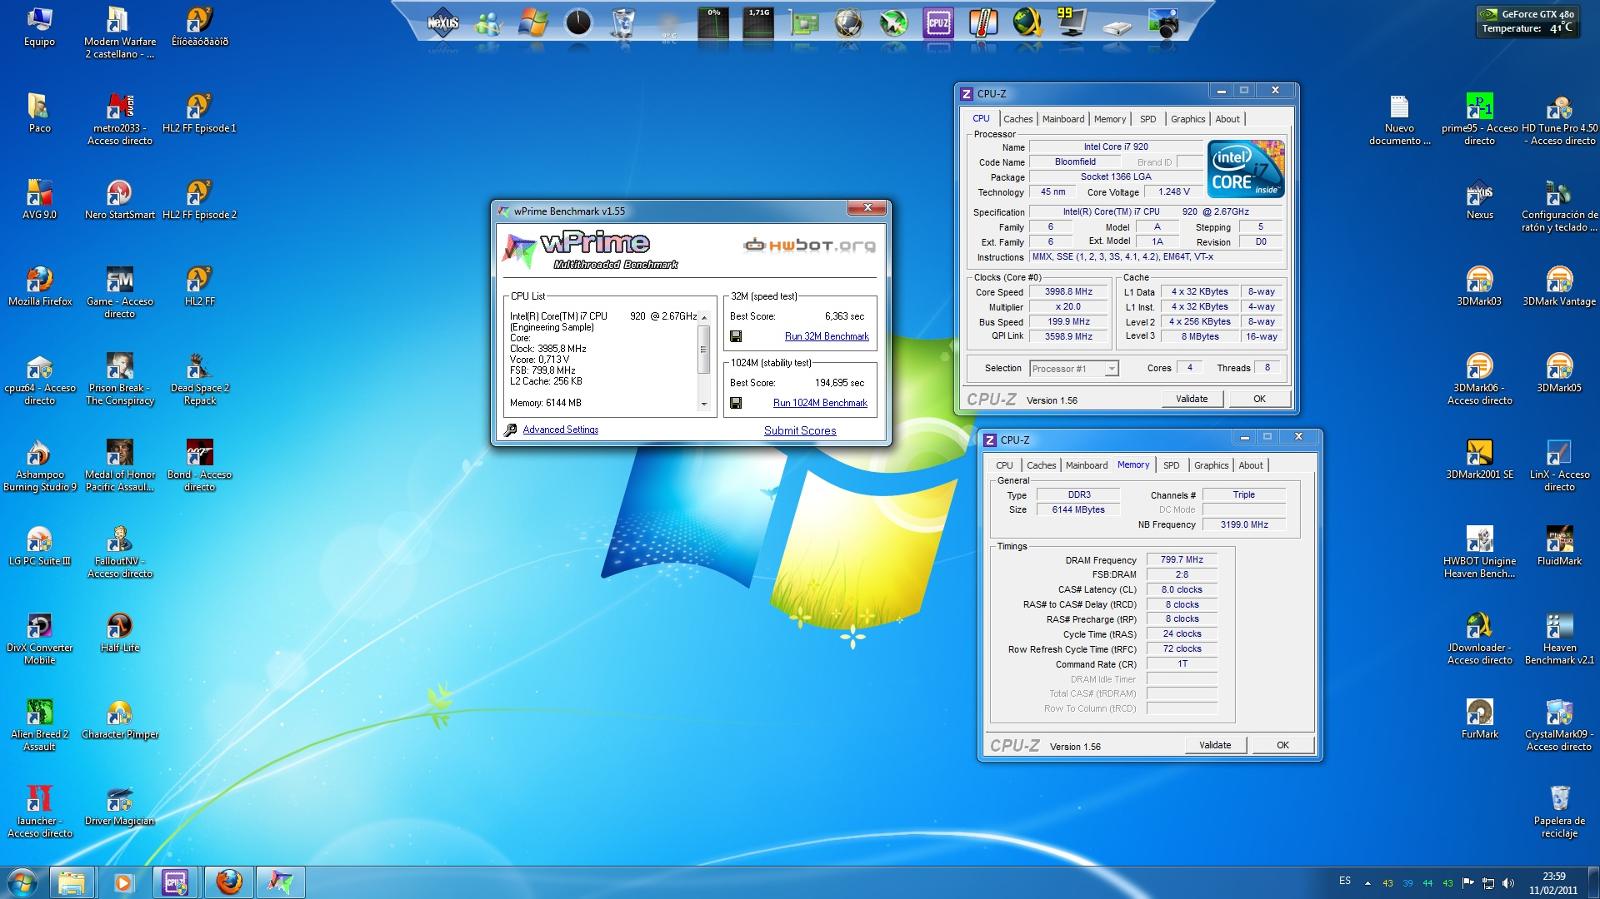The image size is (1600, 899).
Task: Click Validate in the CPU-Z Memory window
Action: 1215,745
